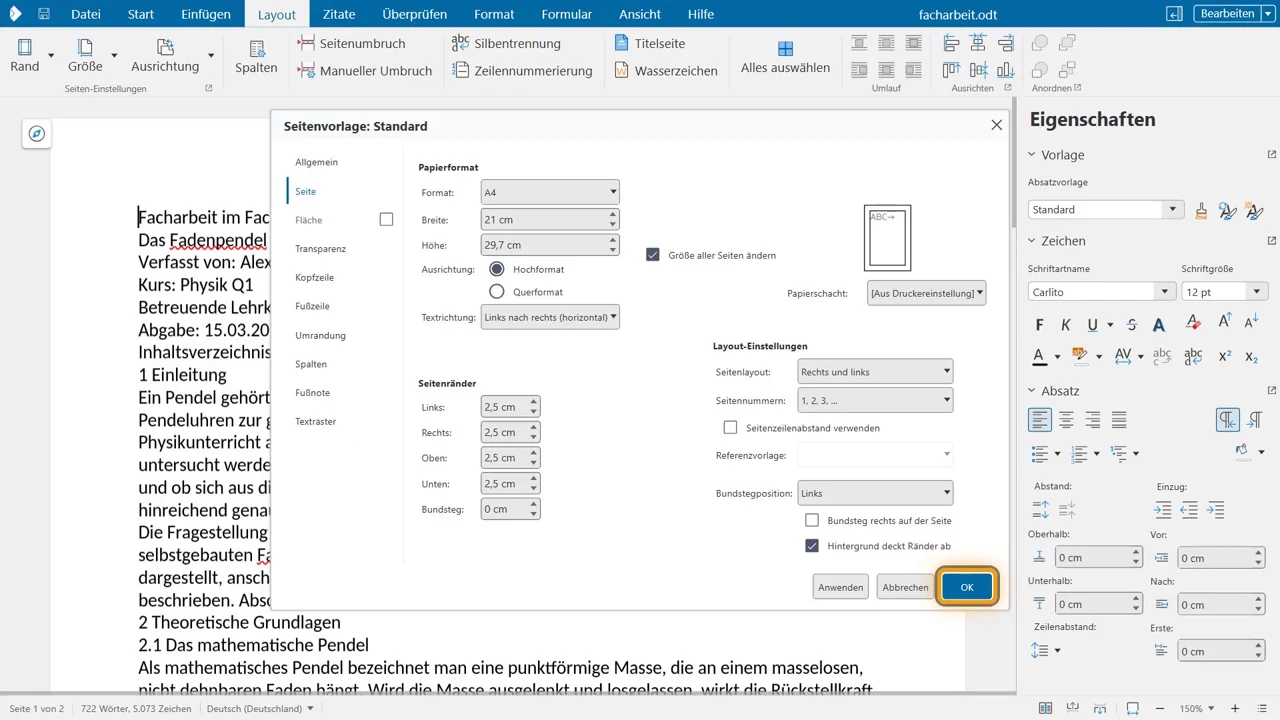The image size is (1280, 720).
Task: Switch to the Kopfzeile tab
Action: pyautogui.click(x=314, y=277)
